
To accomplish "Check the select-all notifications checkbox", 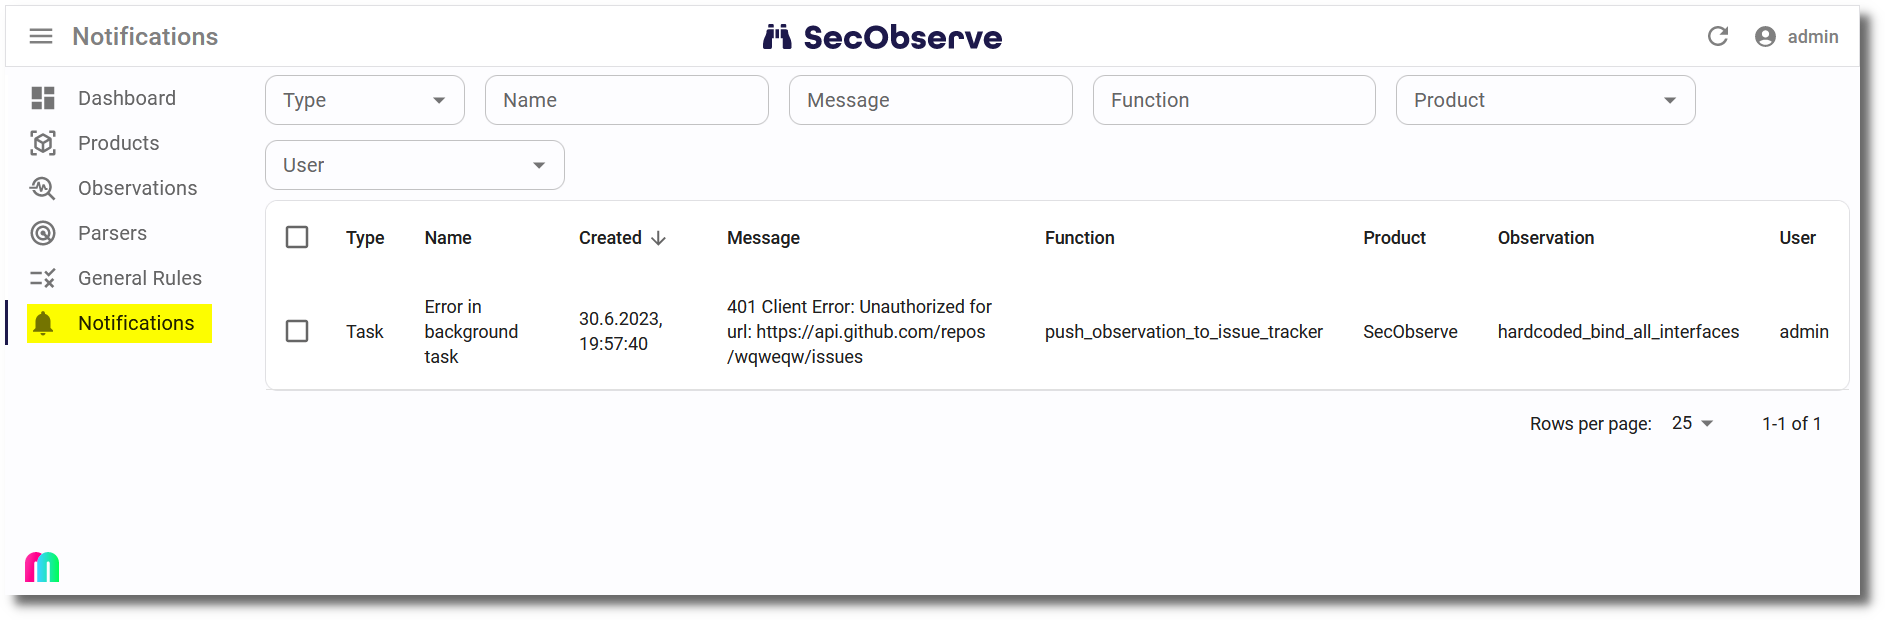I will (x=297, y=237).
